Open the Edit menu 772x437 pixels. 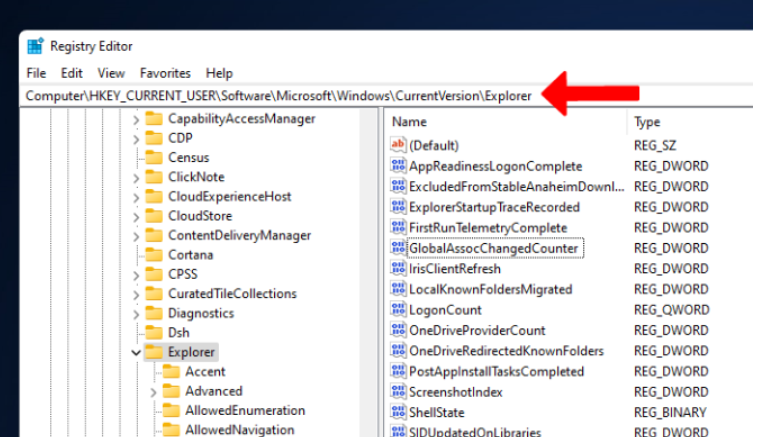[71, 73]
